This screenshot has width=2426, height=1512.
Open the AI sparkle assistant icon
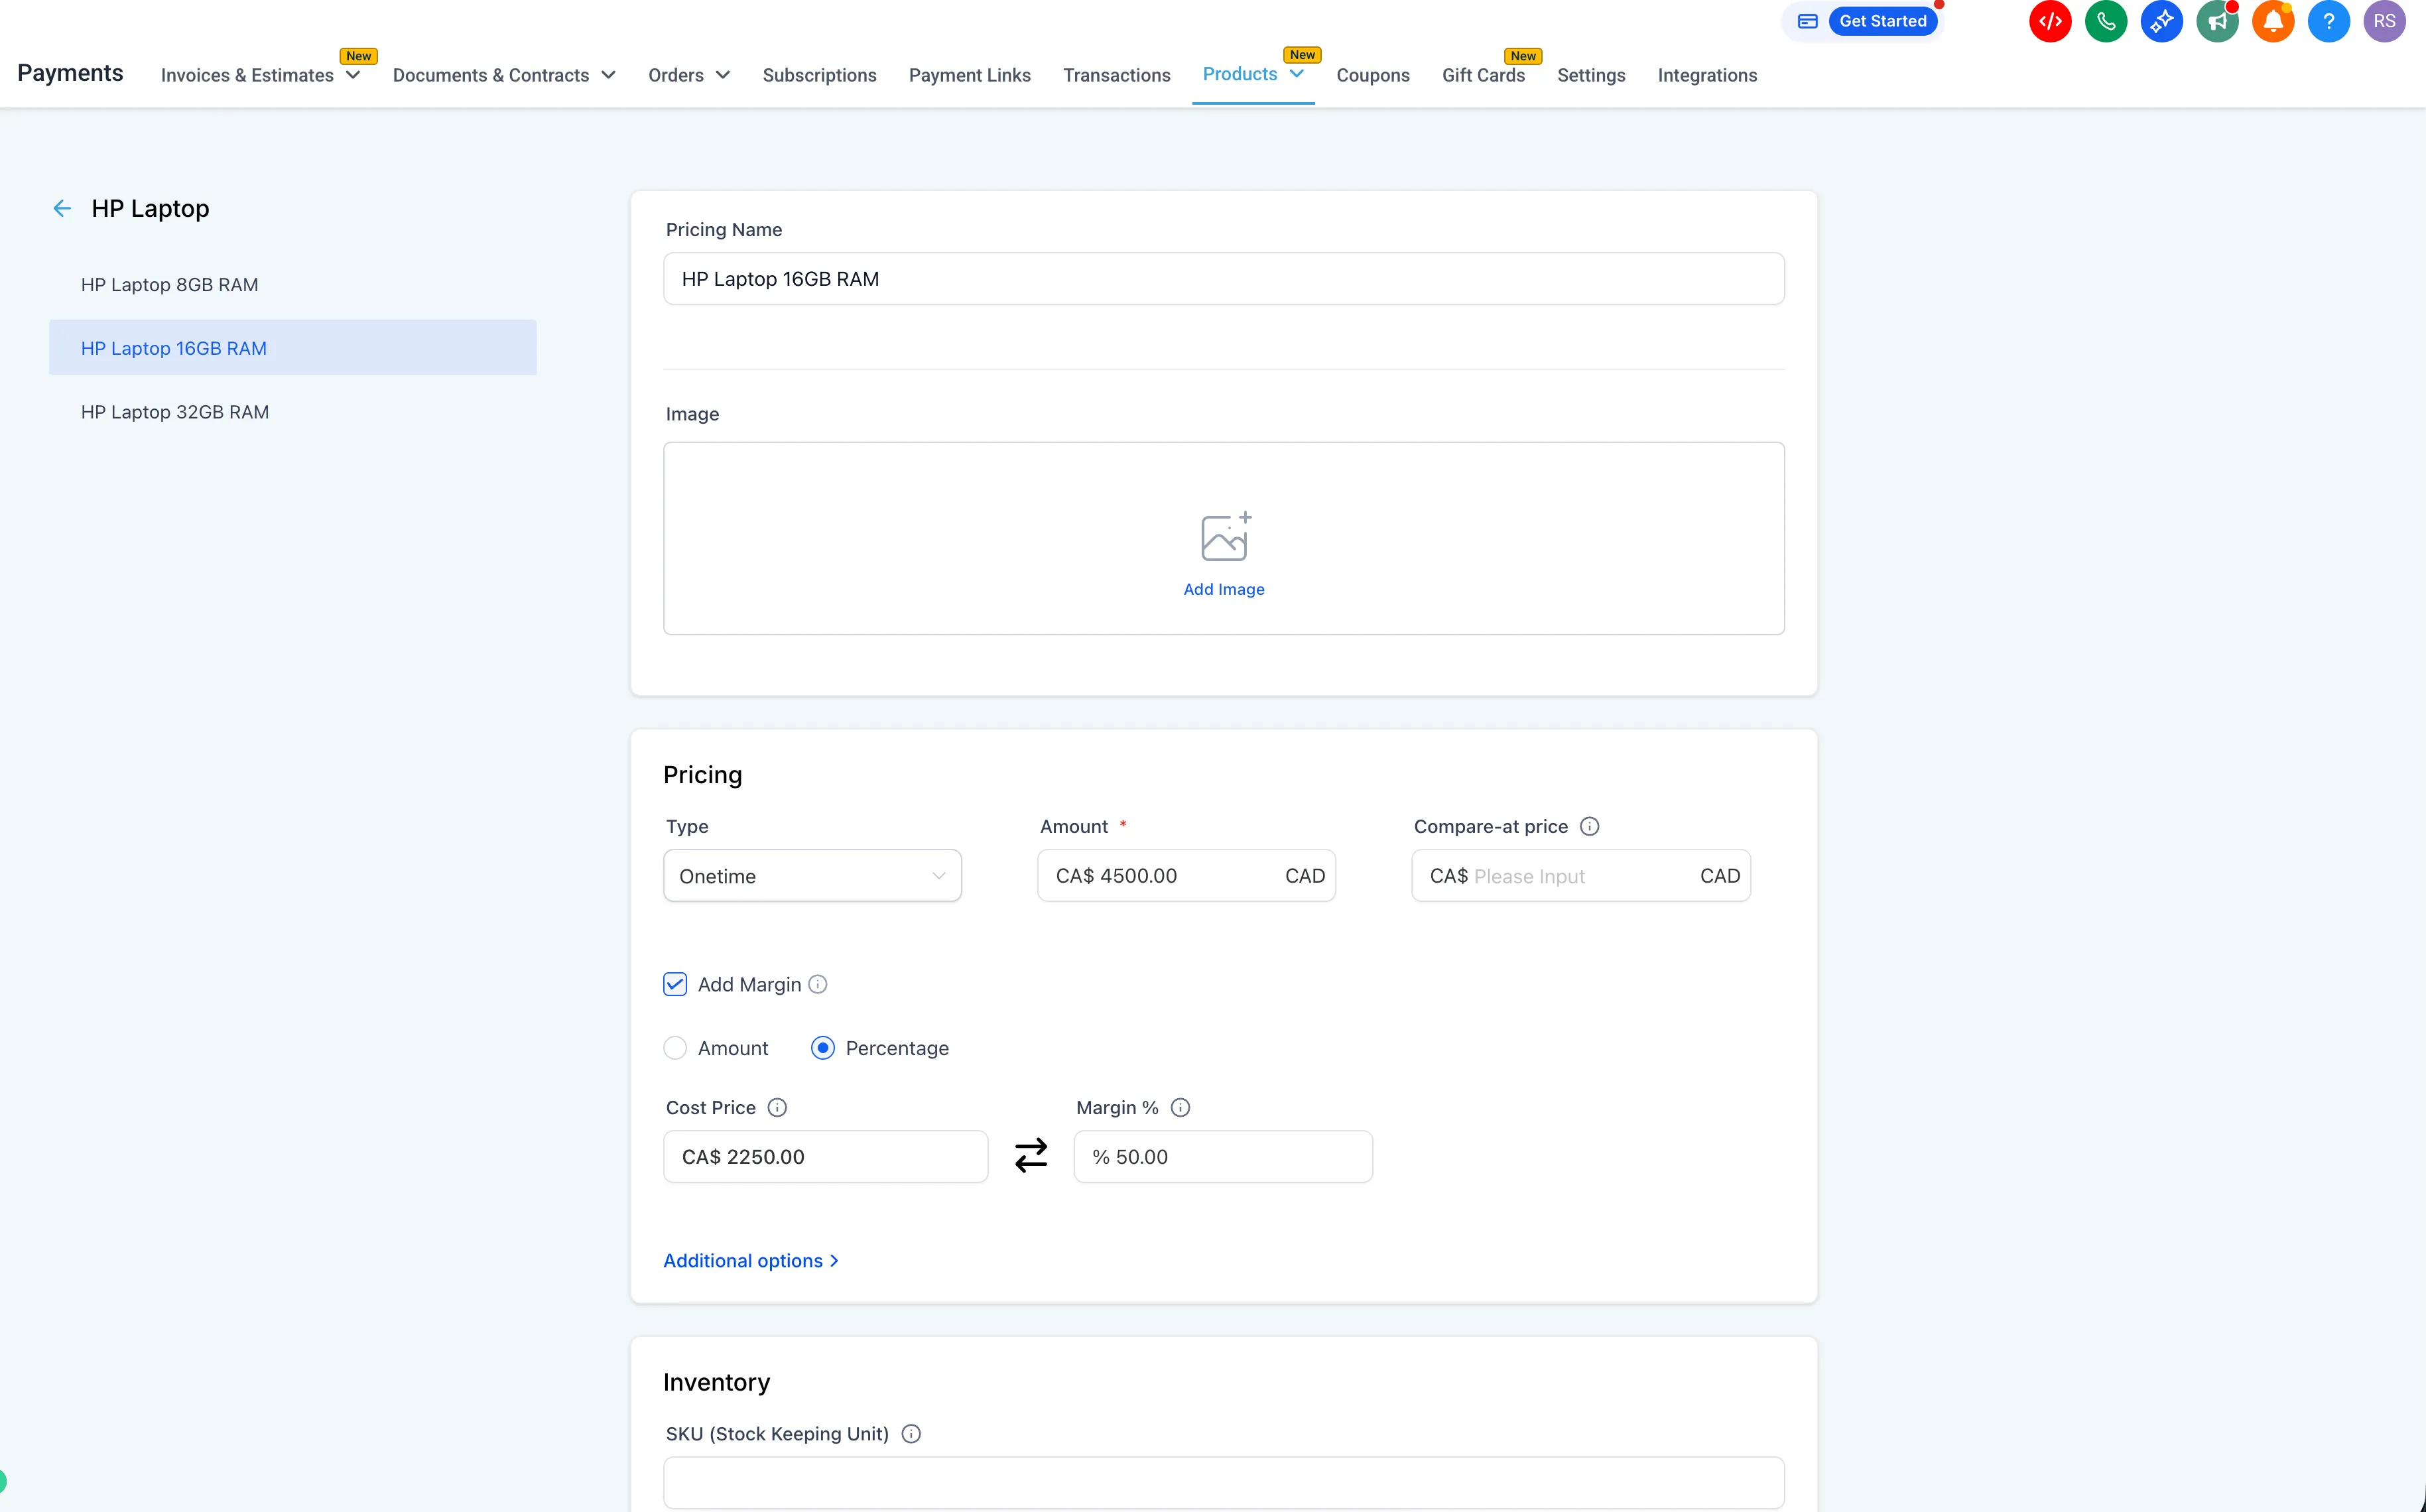click(2162, 21)
